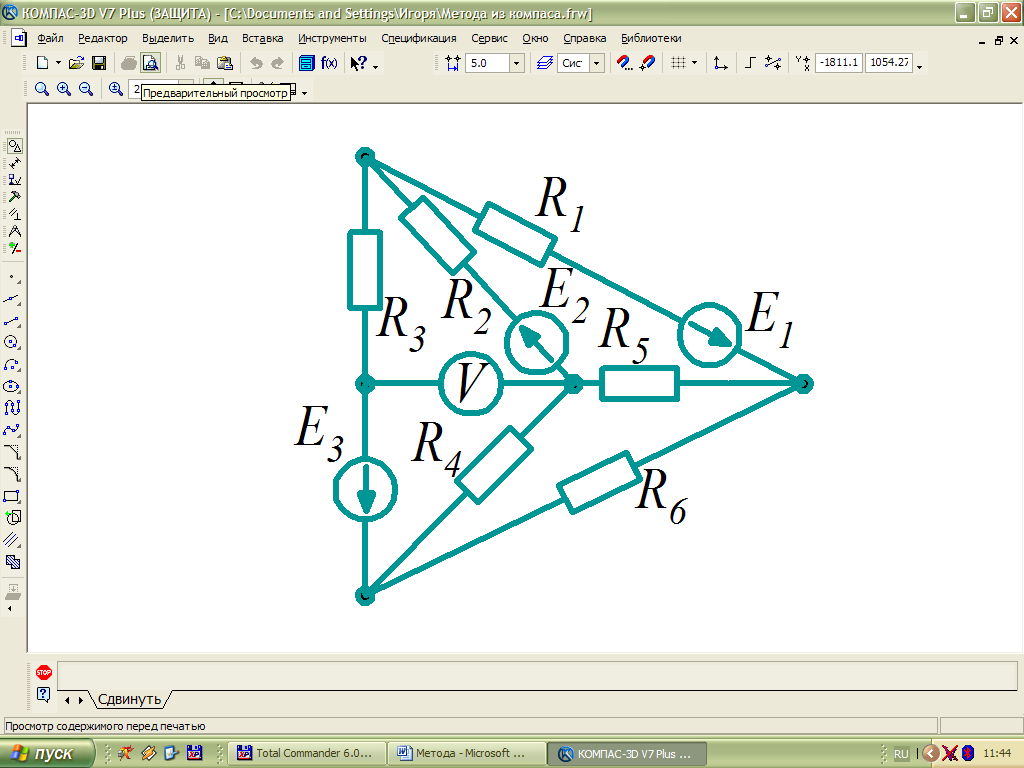Select the Arc tool in left toolbar

12,365
